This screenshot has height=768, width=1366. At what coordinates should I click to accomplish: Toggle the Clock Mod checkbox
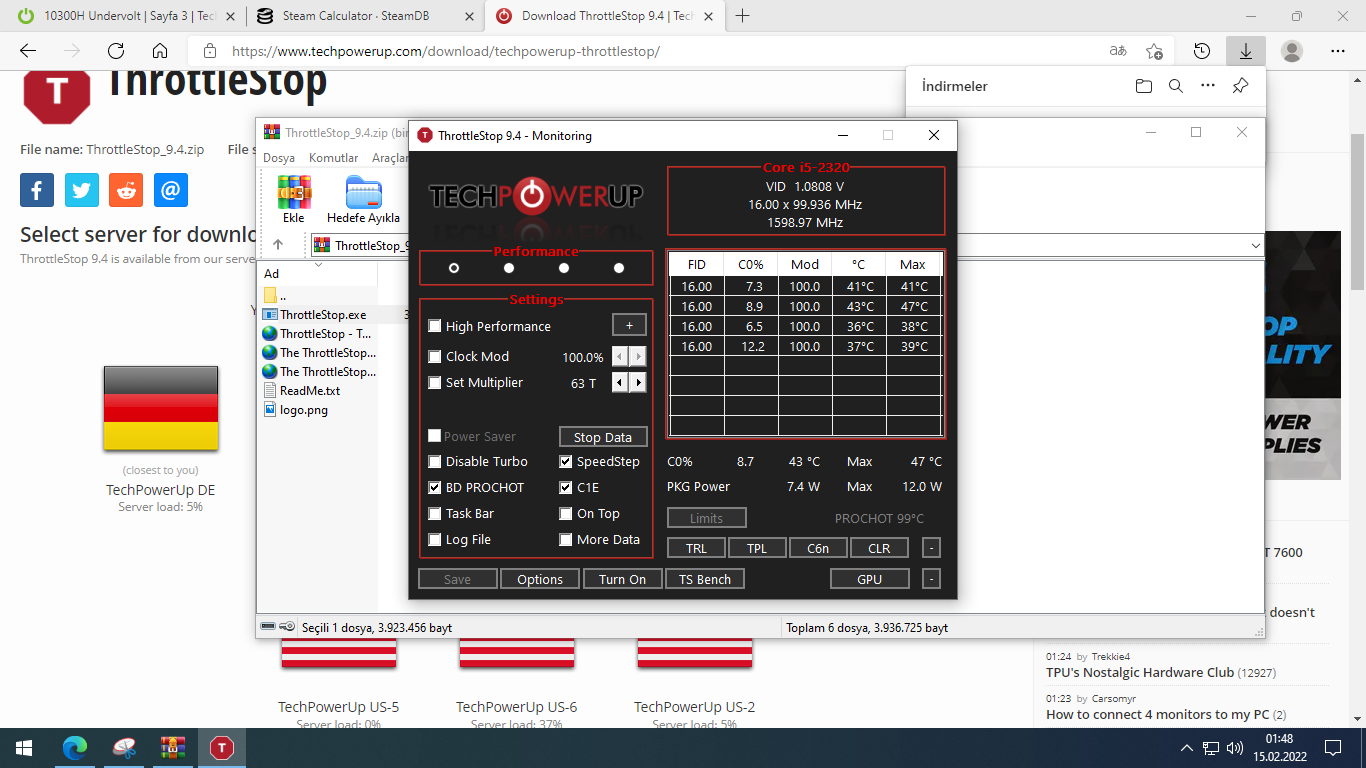click(435, 356)
